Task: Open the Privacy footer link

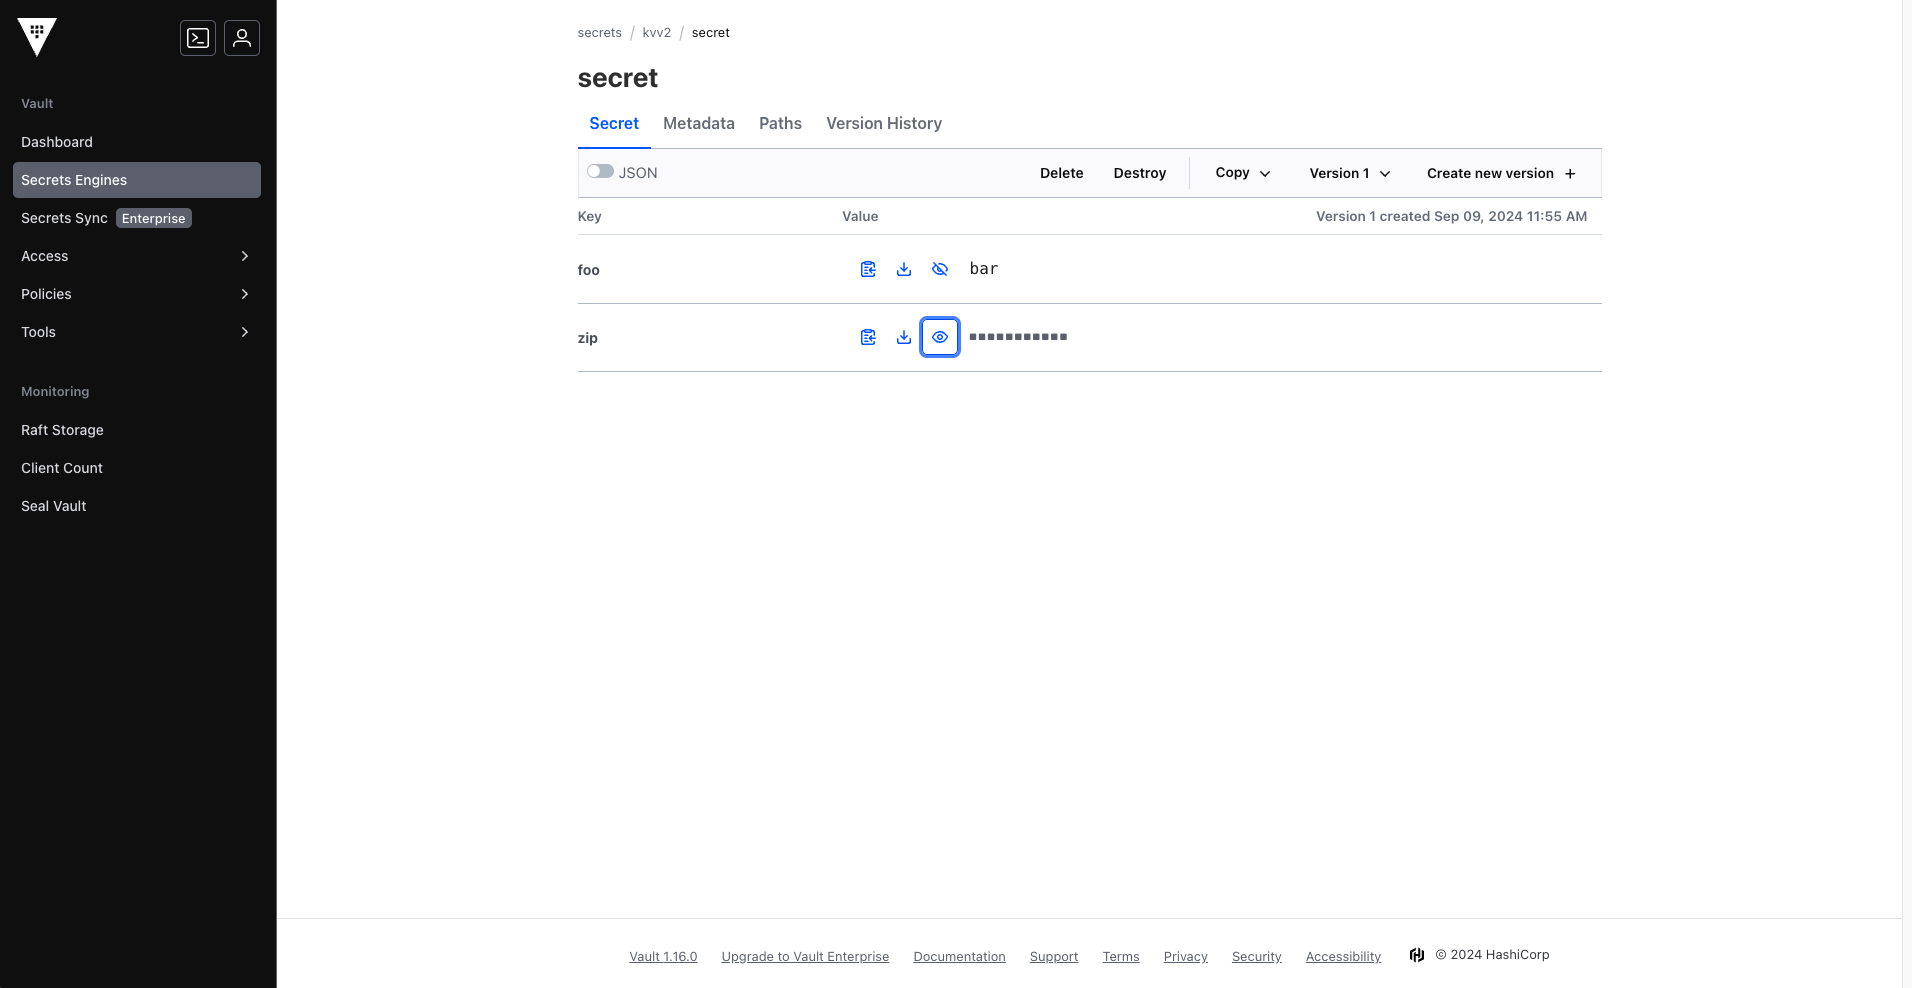Action: click(x=1186, y=956)
